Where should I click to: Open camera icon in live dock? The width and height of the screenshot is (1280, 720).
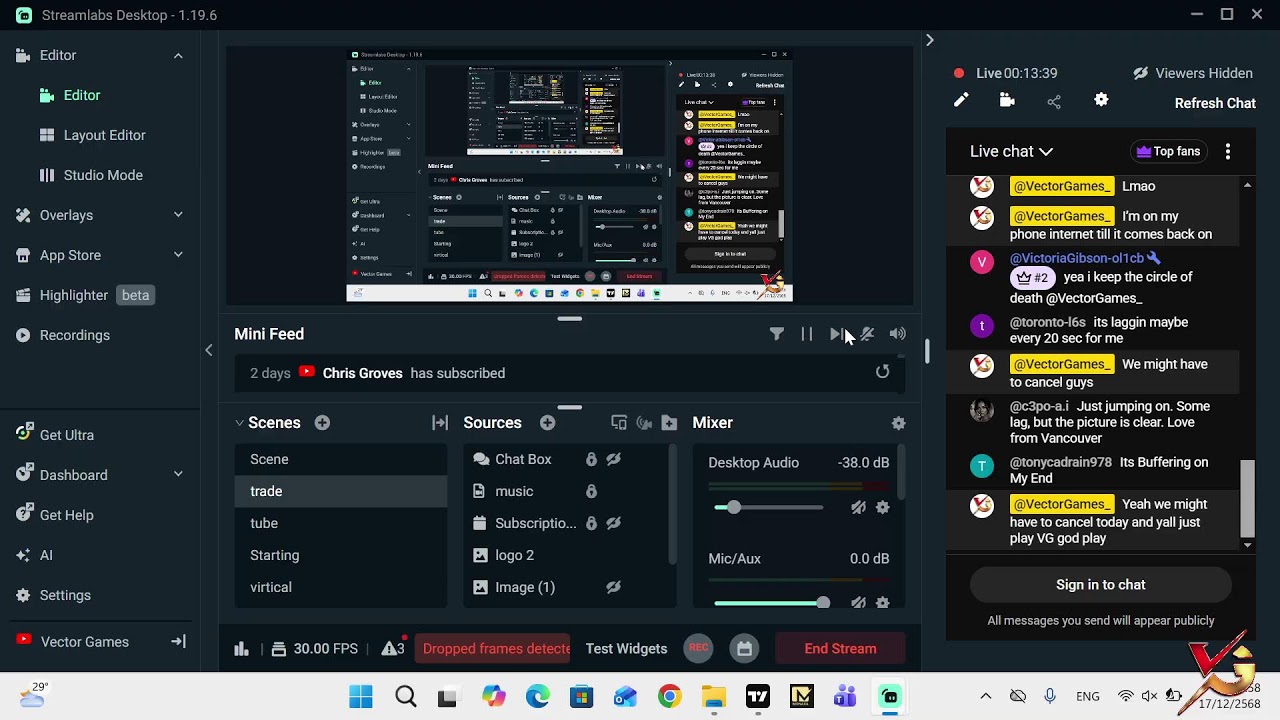pyautogui.click(x=1007, y=100)
